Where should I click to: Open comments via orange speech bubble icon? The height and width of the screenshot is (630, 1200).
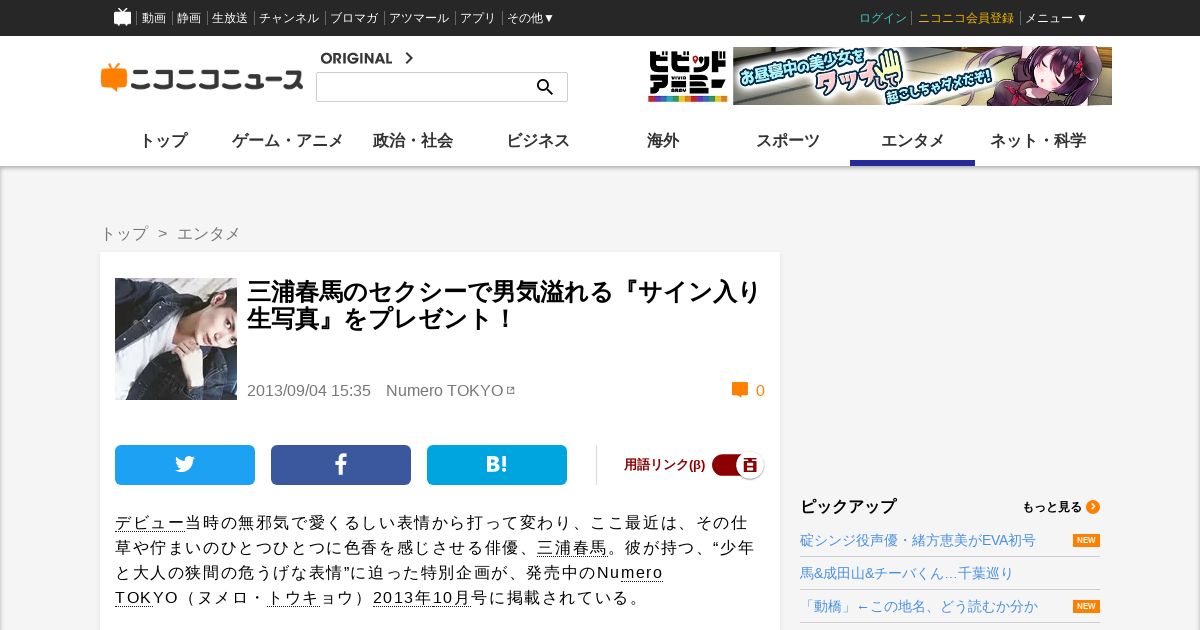(x=740, y=390)
